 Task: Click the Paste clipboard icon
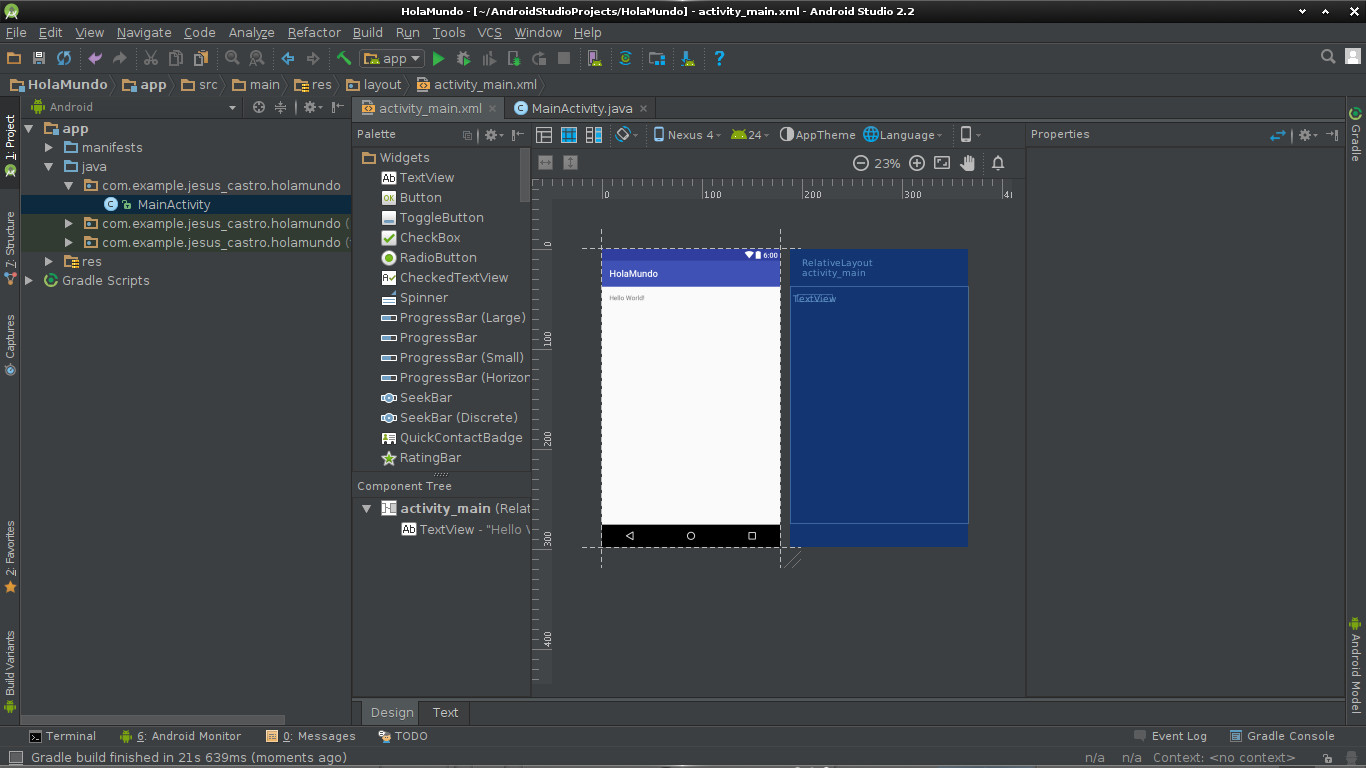[x=201, y=59]
